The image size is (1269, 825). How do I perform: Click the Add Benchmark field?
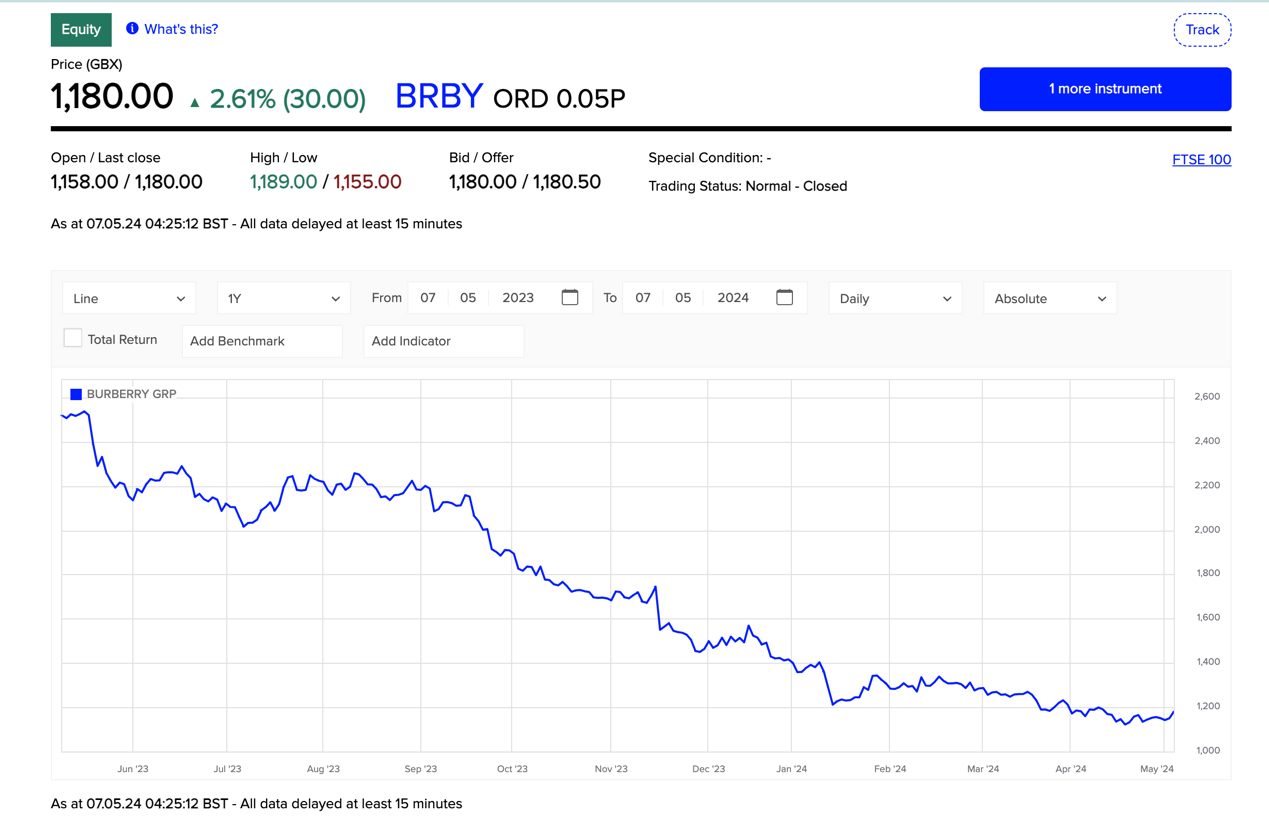262,341
